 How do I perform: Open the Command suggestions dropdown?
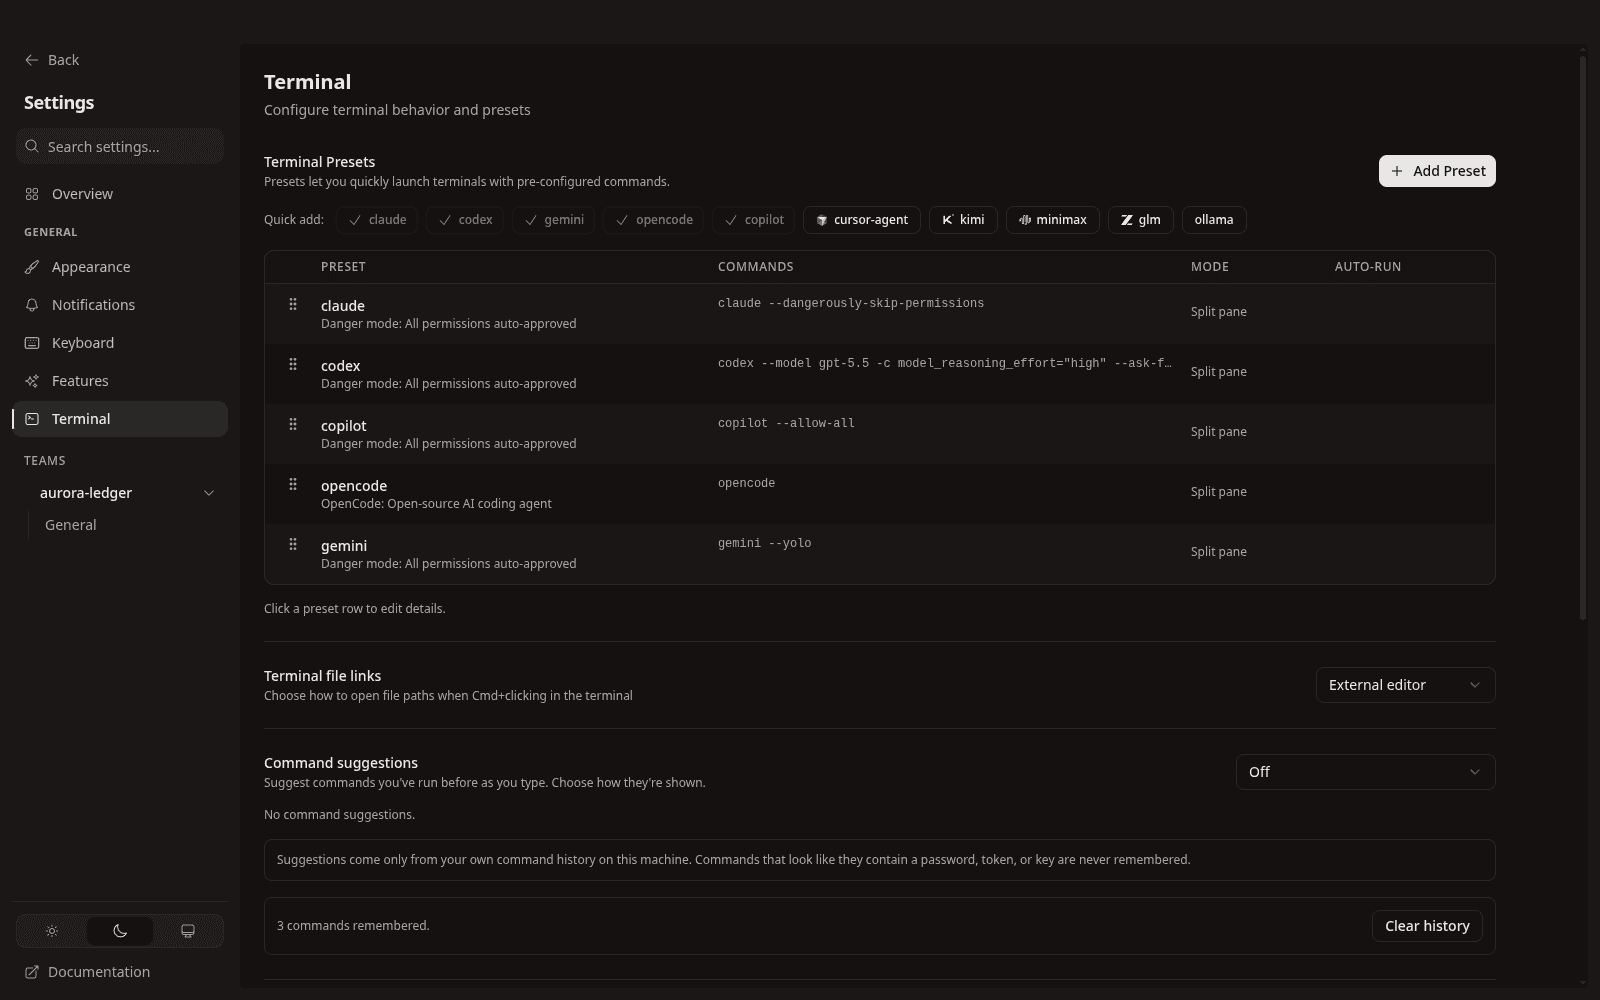click(x=1365, y=772)
